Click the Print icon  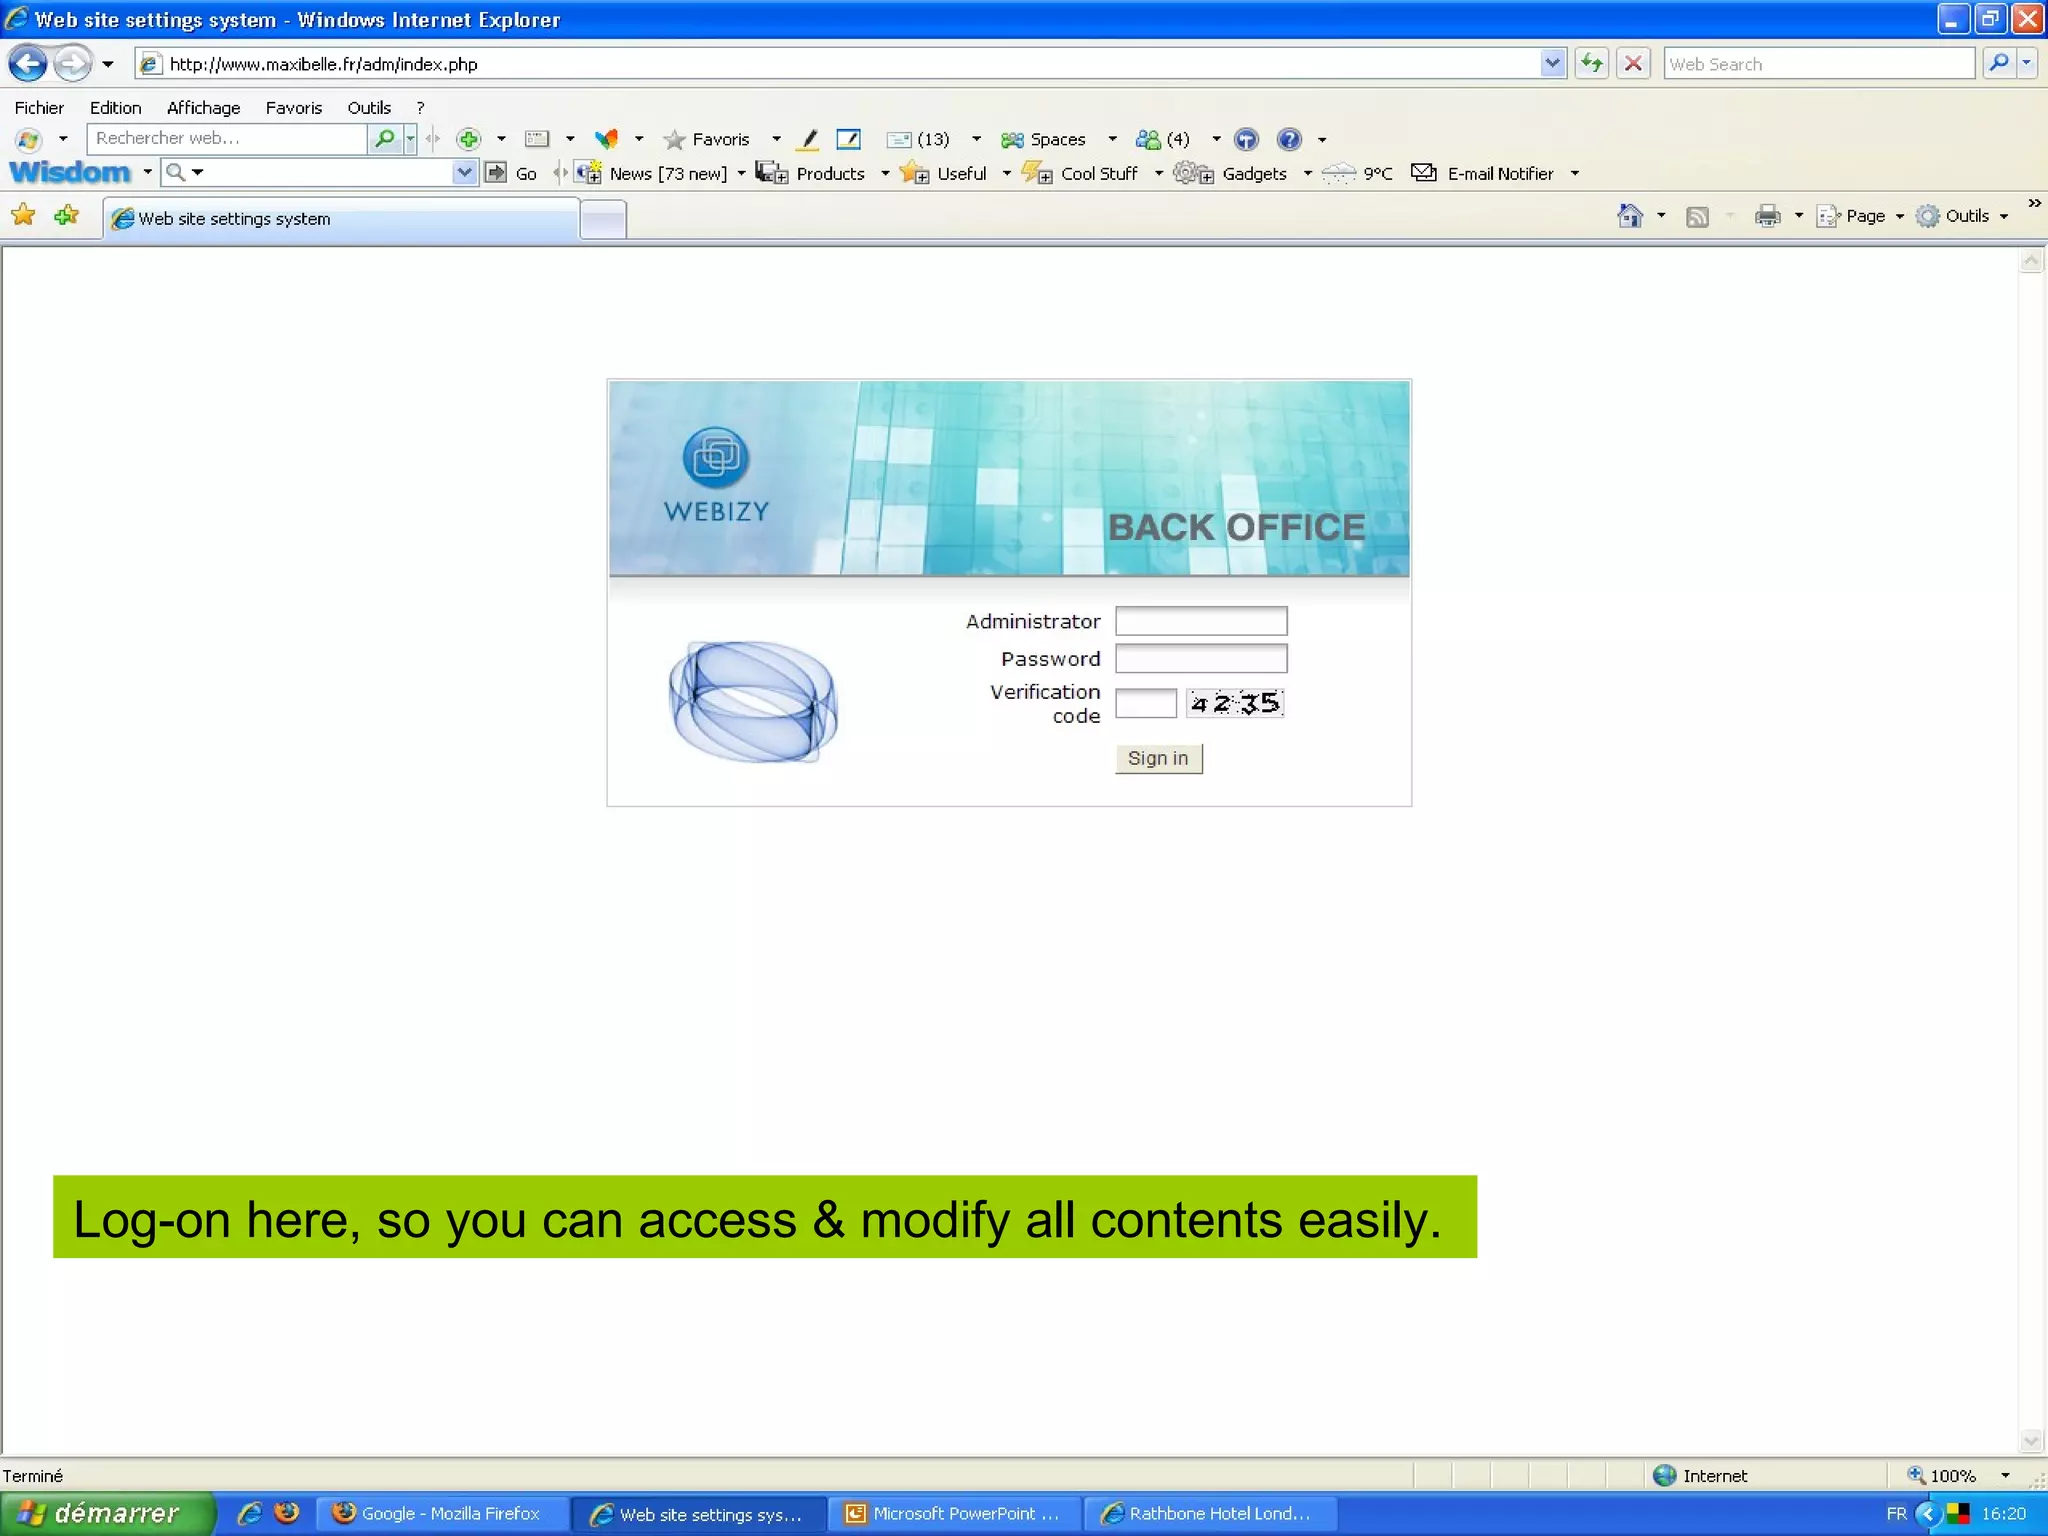point(1767,216)
